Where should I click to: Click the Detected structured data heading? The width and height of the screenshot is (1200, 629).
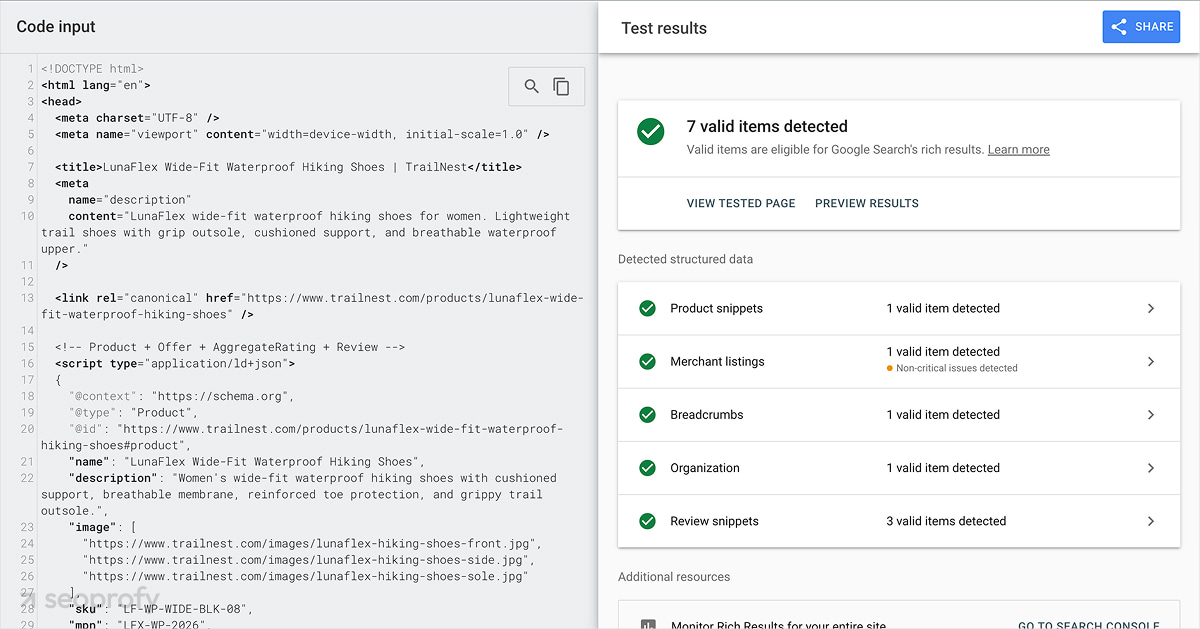coord(685,259)
